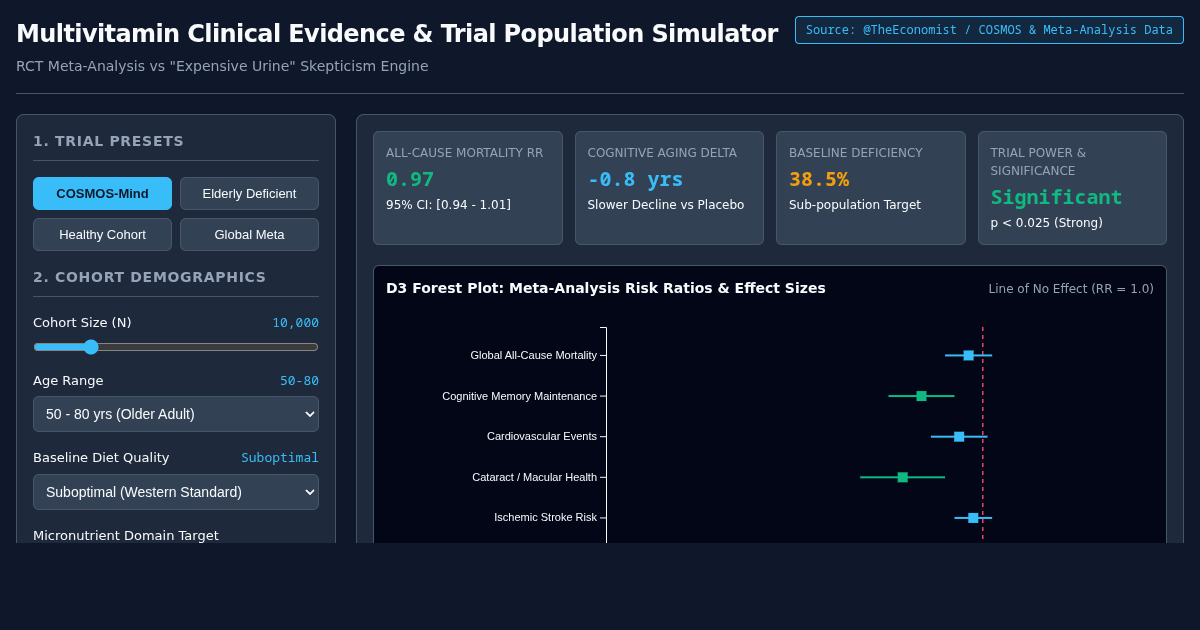The height and width of the screenshot is (630, 1200).
Task: Click 'Line of No Effect (RR = 1.0)' legend
Action: [1071, 289]
